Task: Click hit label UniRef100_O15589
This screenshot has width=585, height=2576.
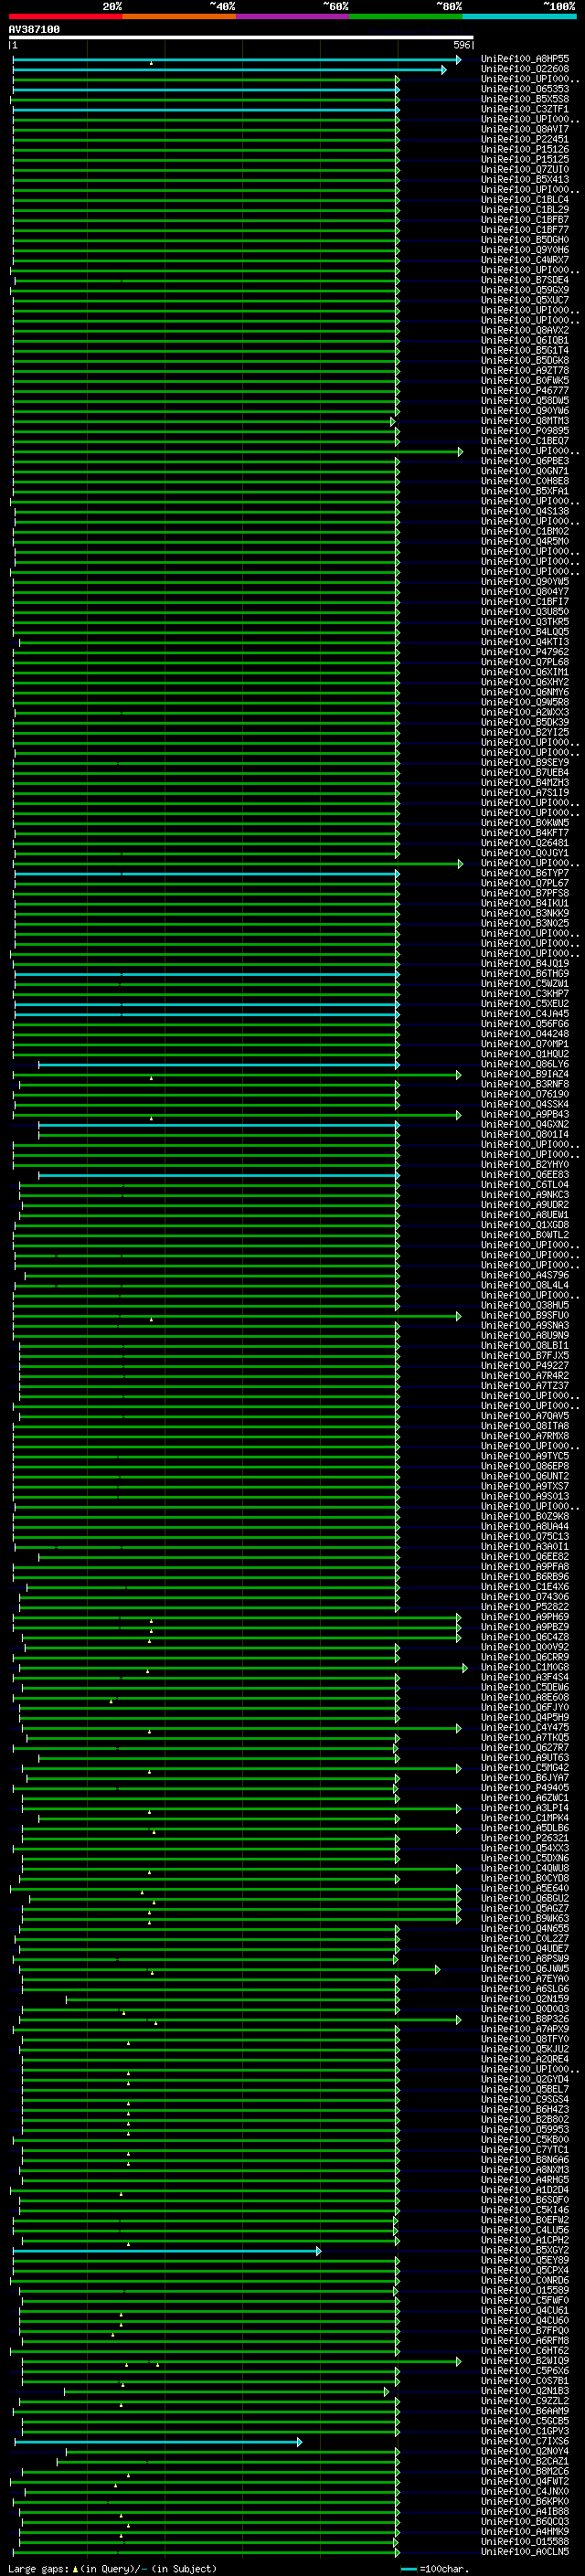Action: (x=525, y=2290)
